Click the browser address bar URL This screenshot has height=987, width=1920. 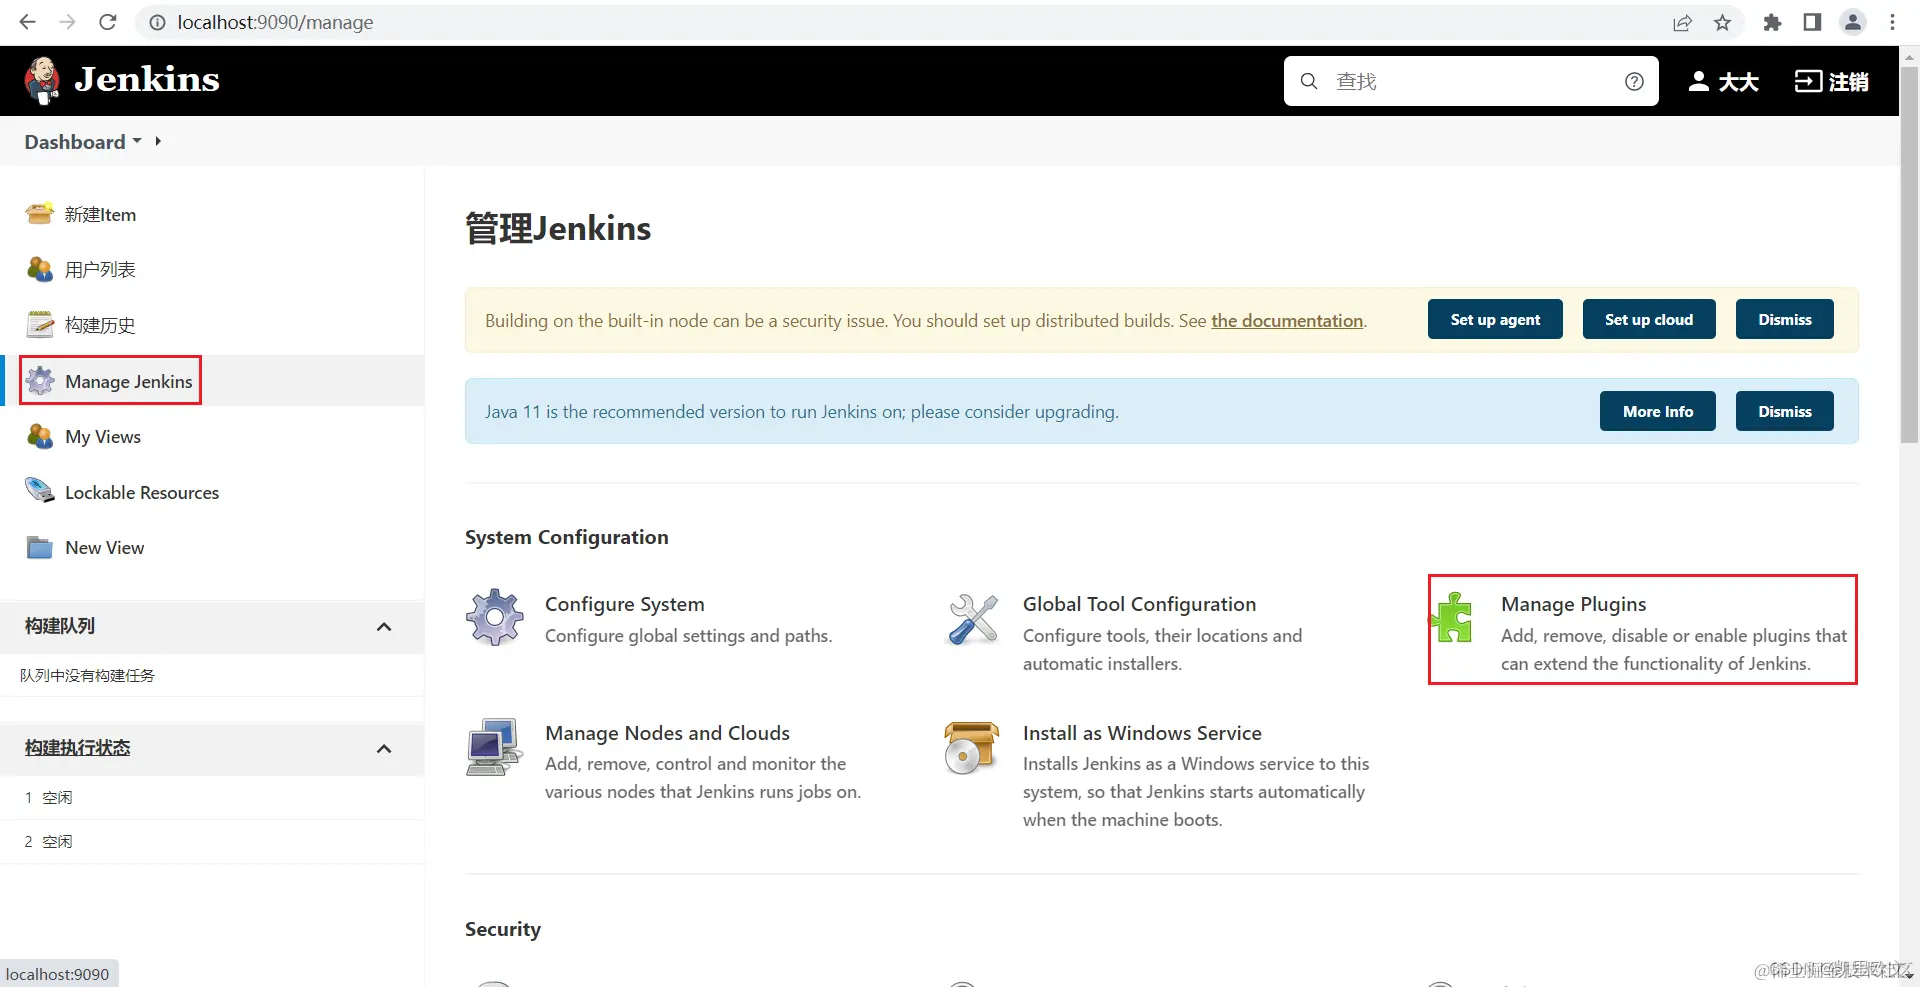[x=275, y=22]
